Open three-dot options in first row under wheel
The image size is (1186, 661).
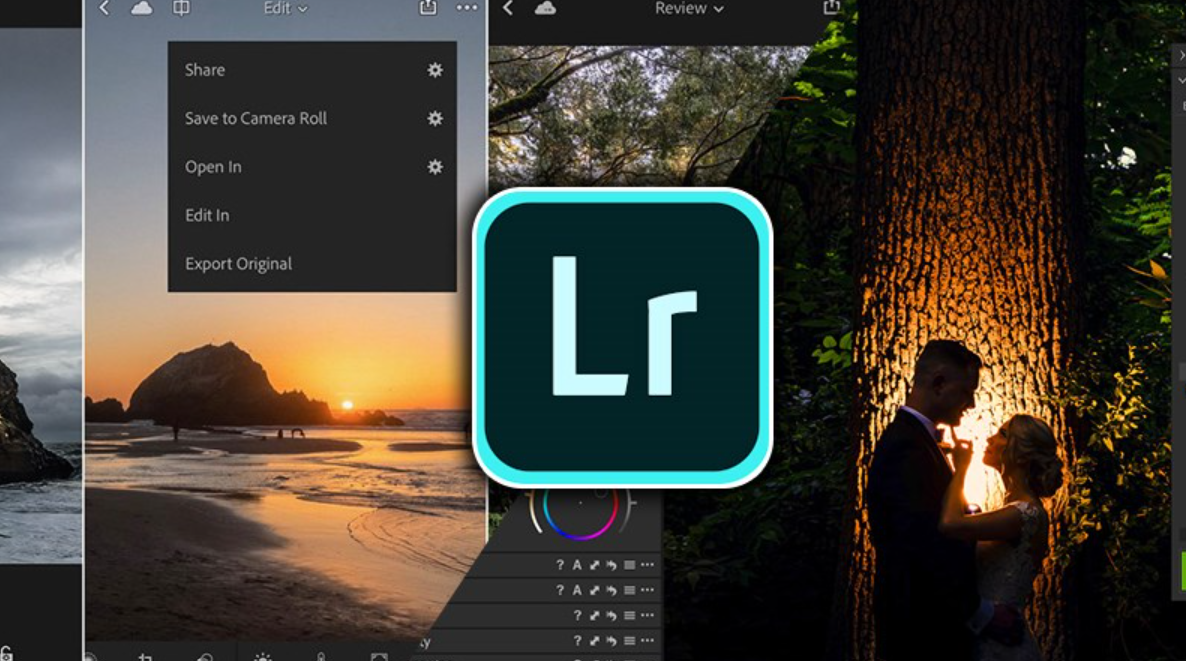(647, 564)
